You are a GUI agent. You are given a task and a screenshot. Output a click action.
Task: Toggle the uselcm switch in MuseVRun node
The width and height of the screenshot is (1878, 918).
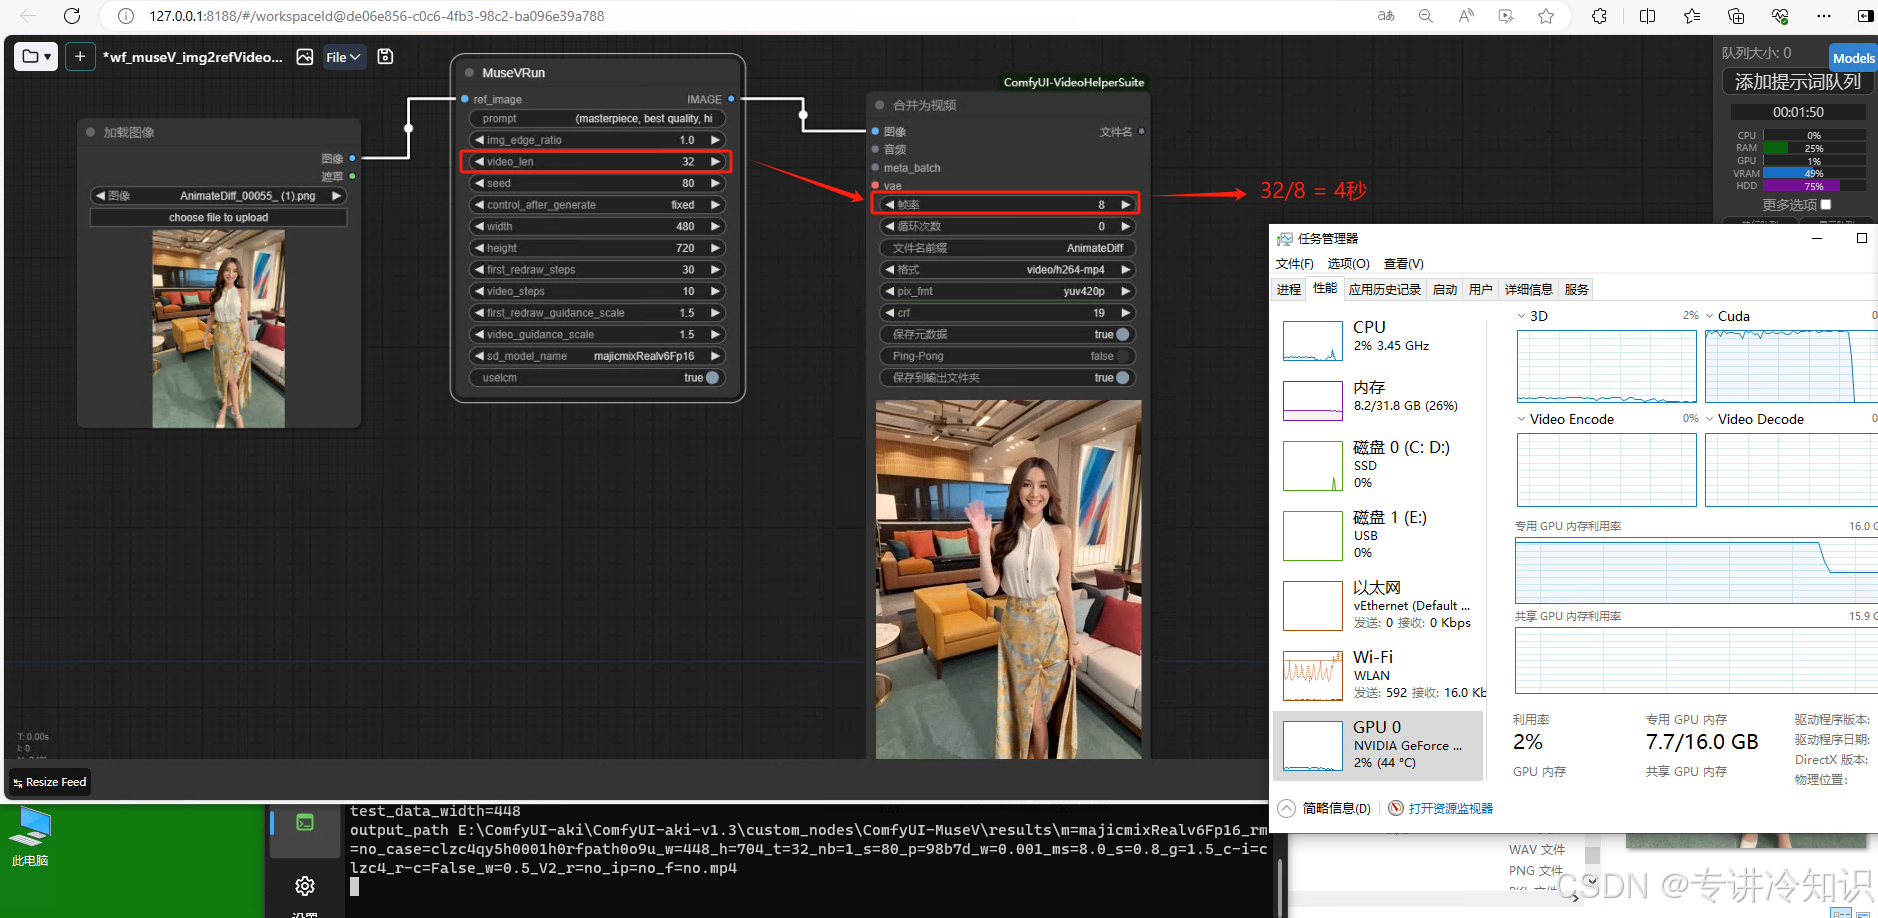click(x=712, y=378)
